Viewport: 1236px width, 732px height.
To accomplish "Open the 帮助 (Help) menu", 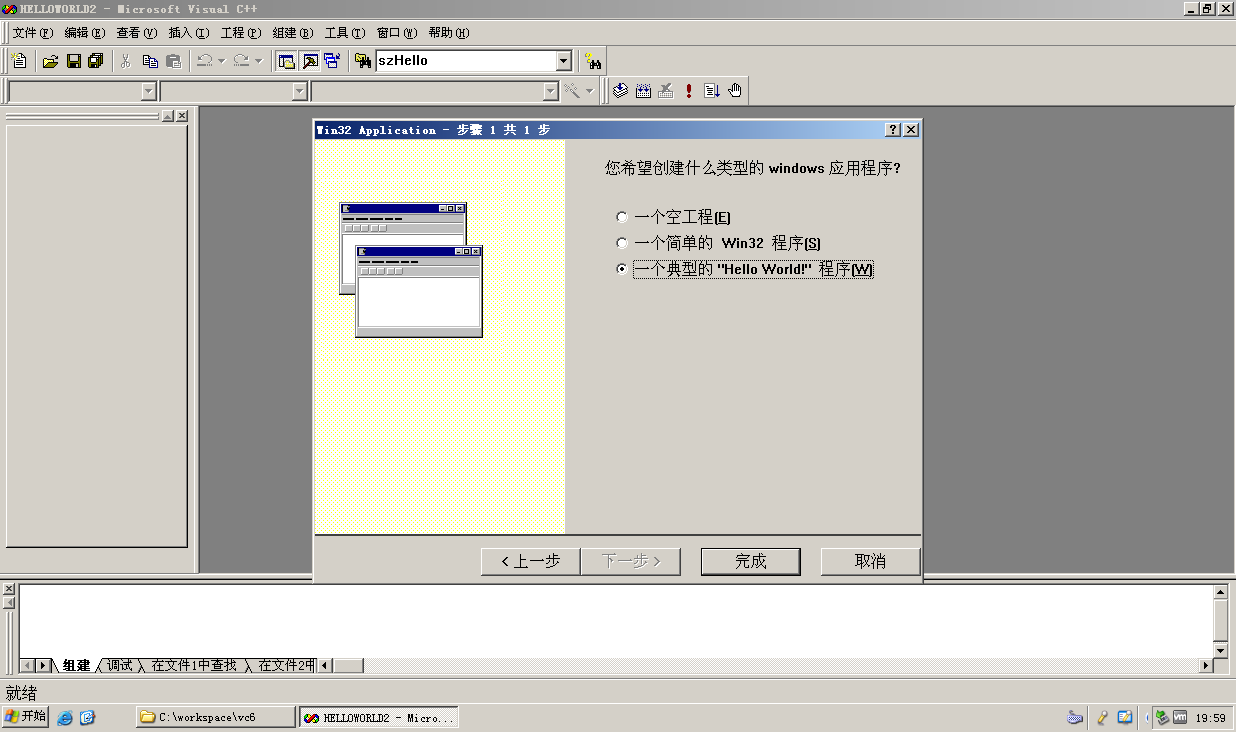I will pos(449,33).
